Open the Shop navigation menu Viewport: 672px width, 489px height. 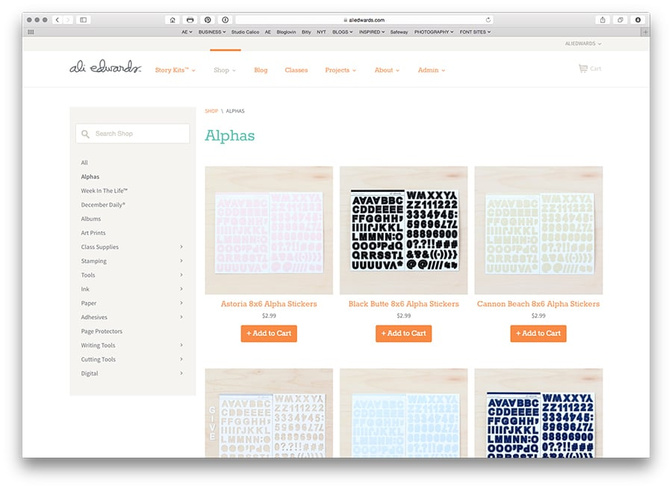[225, 70]
